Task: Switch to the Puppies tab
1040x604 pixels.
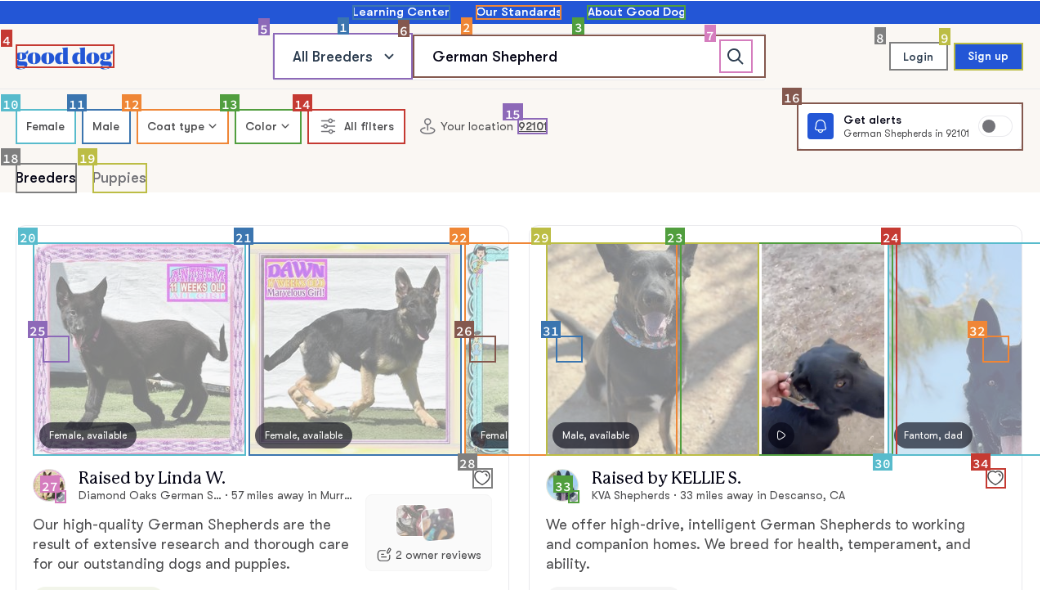Action: click(x=119, y=178)
